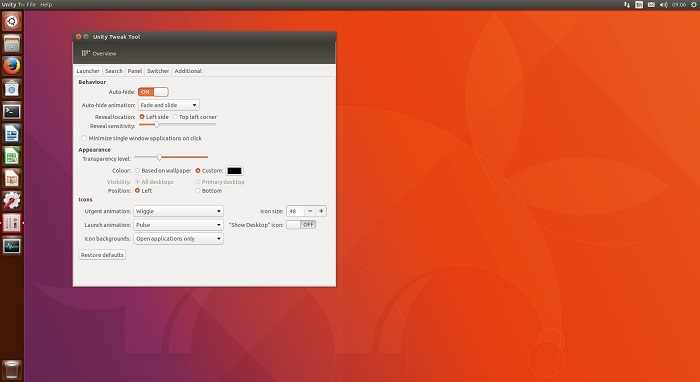The height and width of the screenshot is (382, 700).
Task: Open the Files manager in the launcher
Action: 12,43
